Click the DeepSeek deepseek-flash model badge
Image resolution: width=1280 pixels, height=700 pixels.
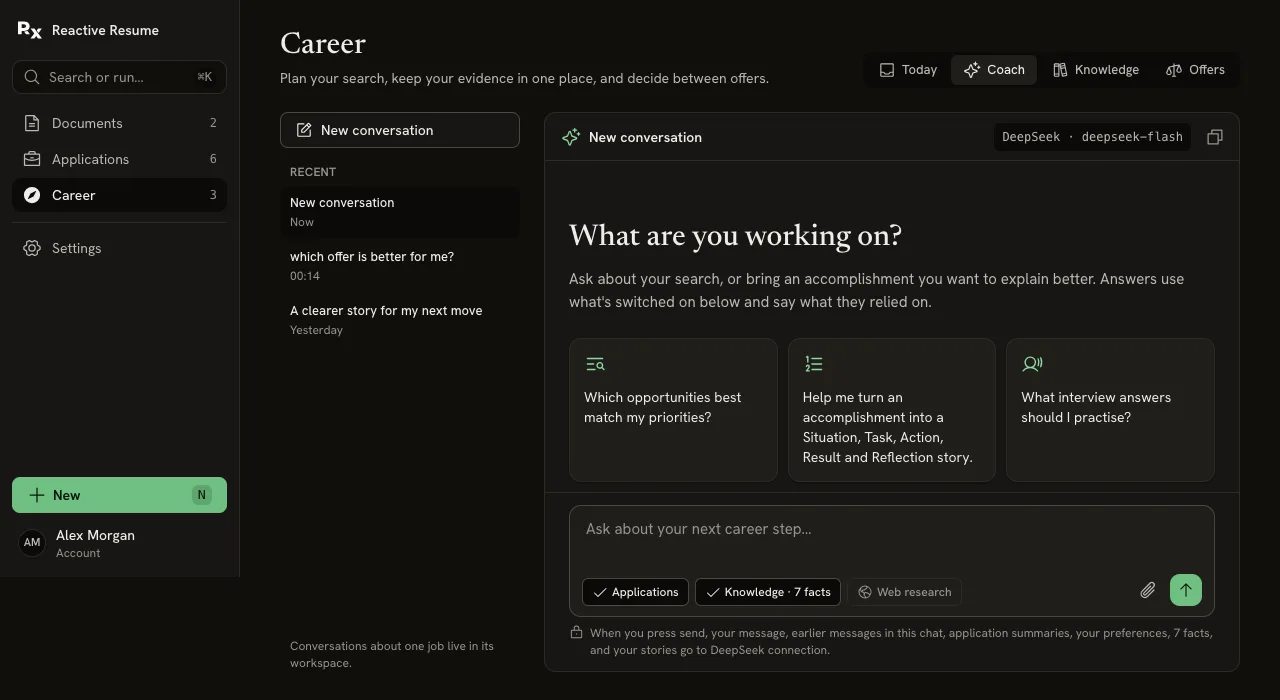pos(1092,137)
